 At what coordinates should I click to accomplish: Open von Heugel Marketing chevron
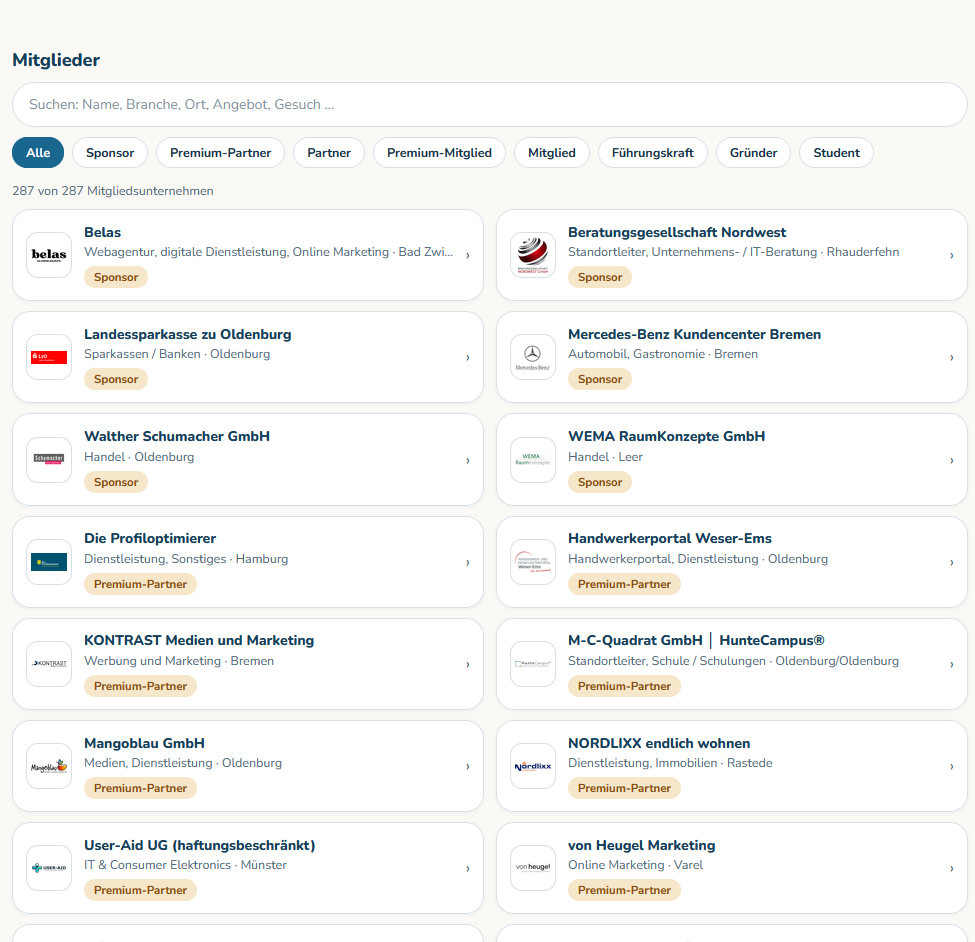click(x=951, y=869)
